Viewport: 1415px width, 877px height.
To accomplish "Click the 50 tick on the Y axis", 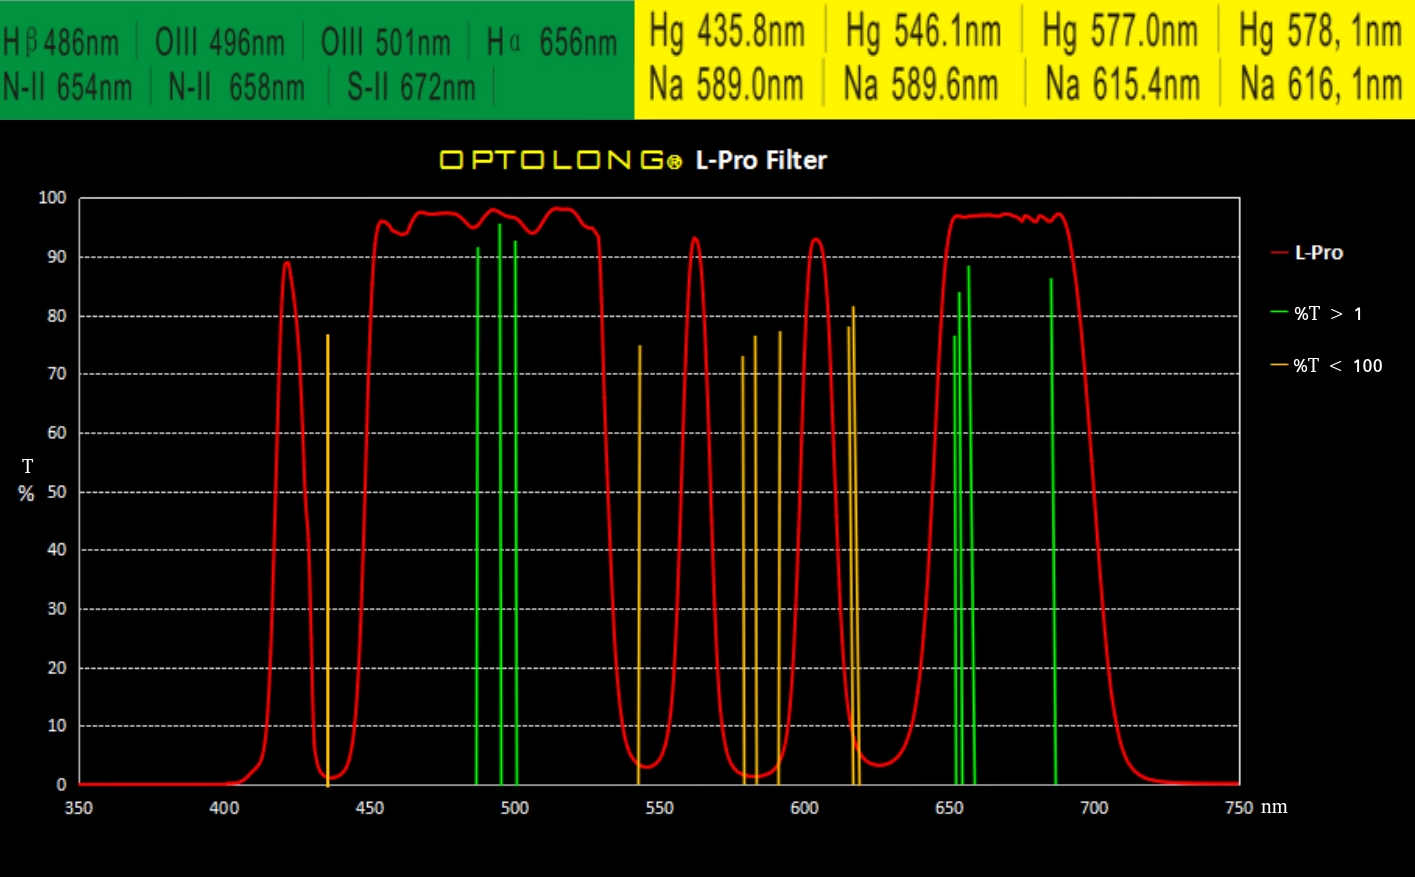I will click(57, 492).
